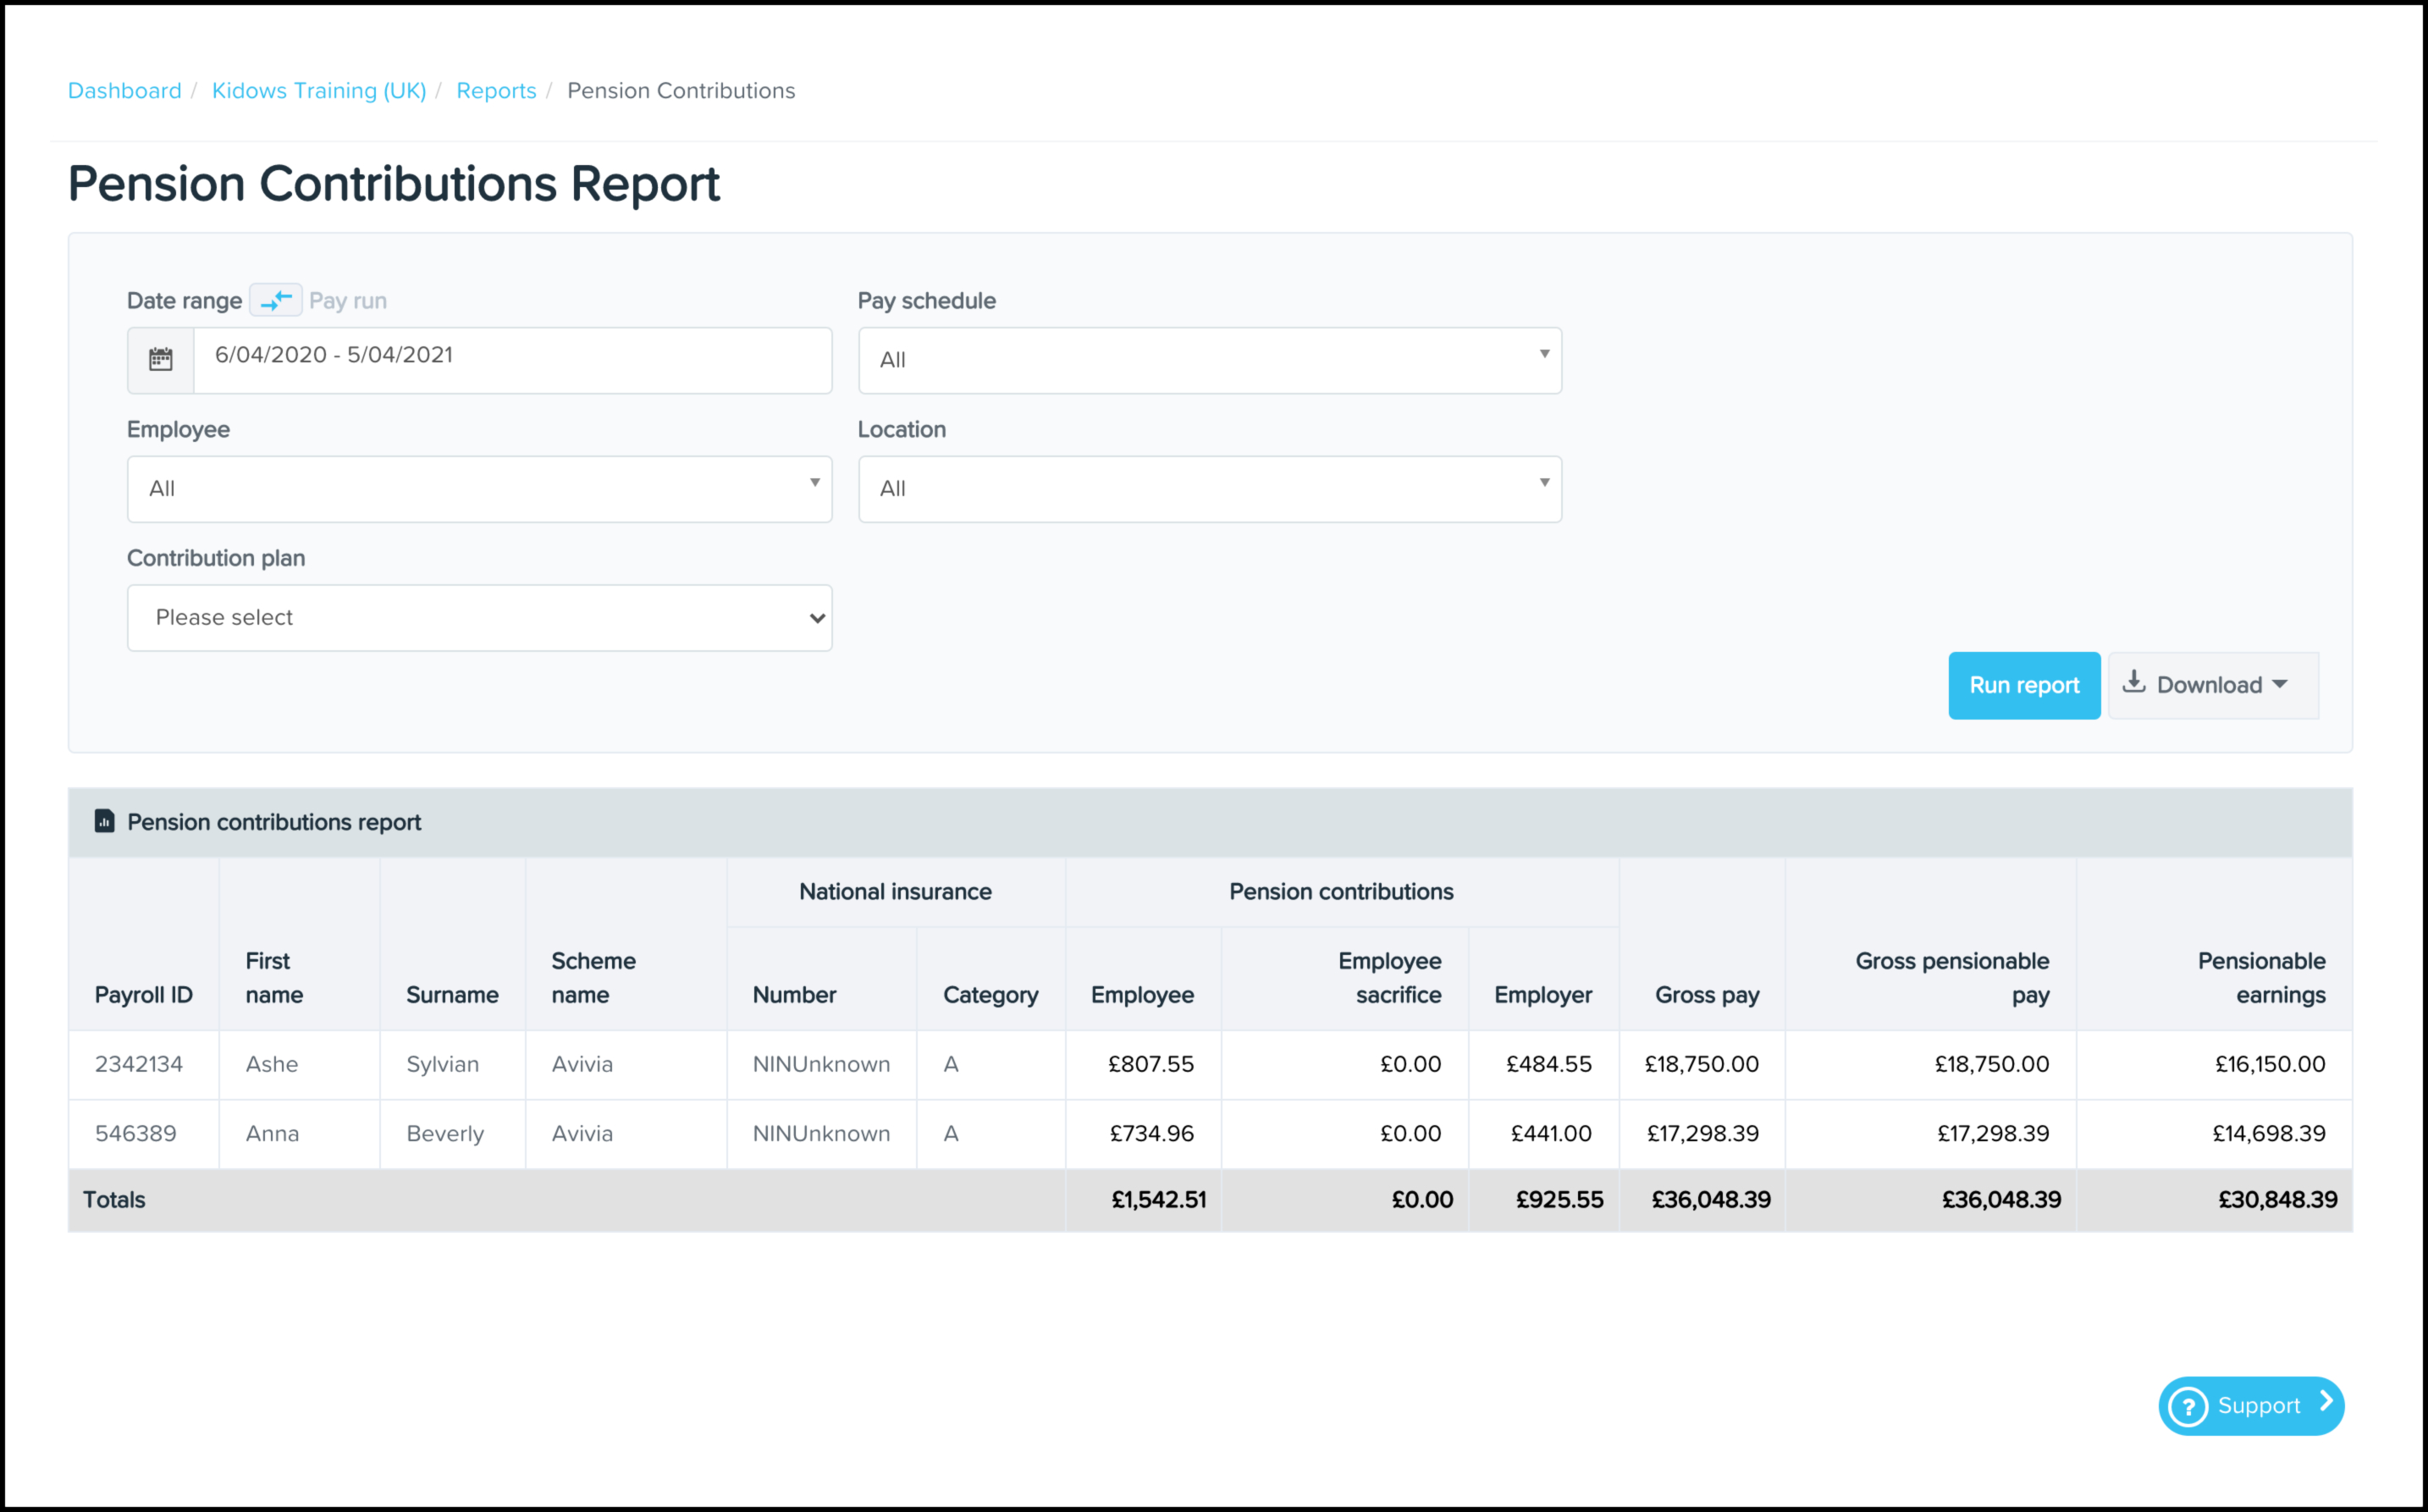
Task: Select the Pay run mode label
Action: point(348,300)
